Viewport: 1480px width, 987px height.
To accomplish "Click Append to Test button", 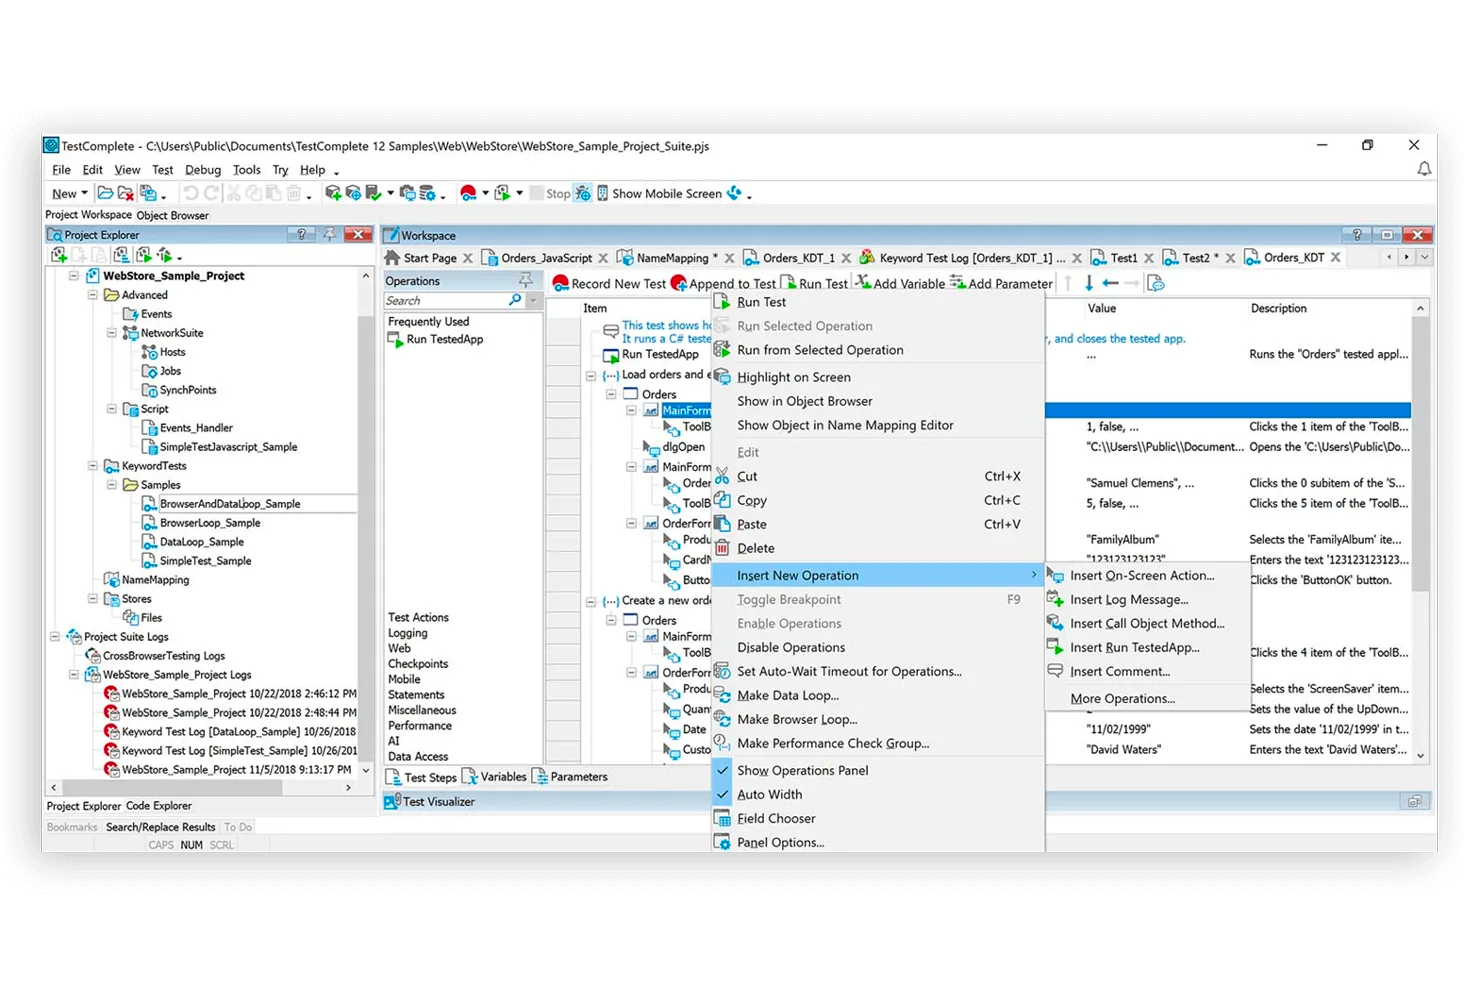I will click(724, 283).
